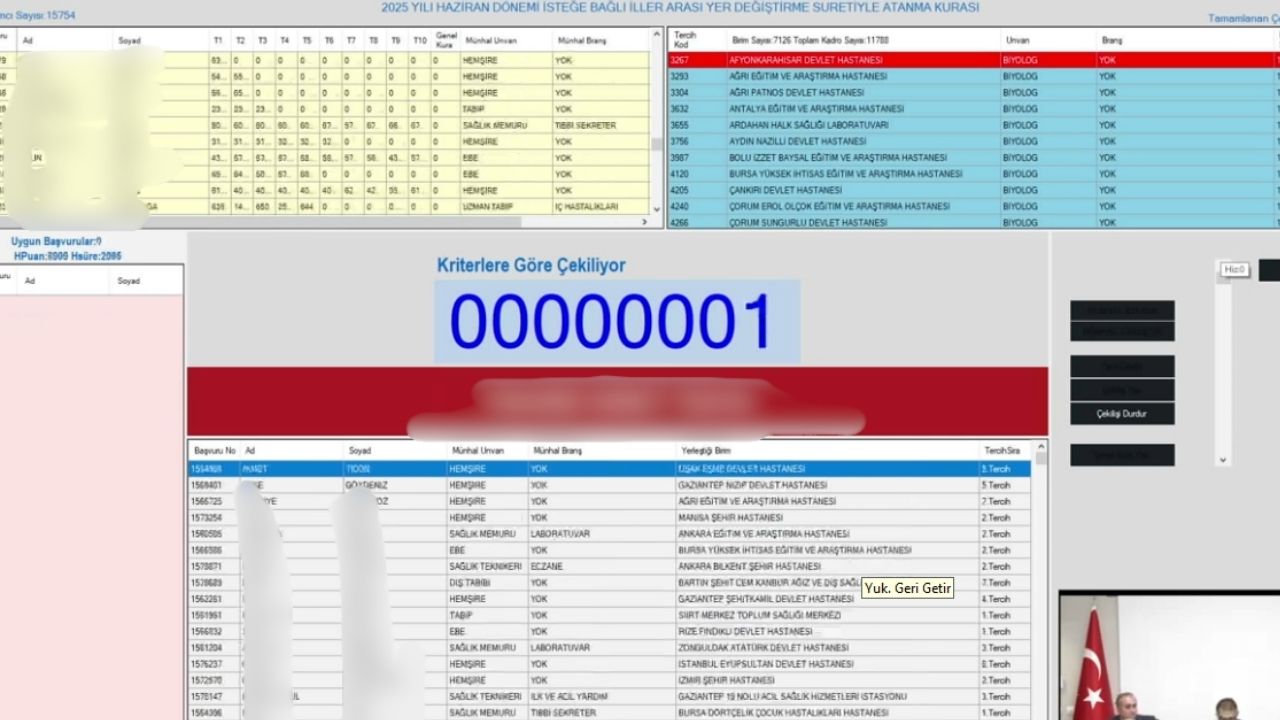This screenshot has width=1280, height=720.
Task: Click the Yuk. Geri Getir tooltip
Action: click(x=908, y=588)
